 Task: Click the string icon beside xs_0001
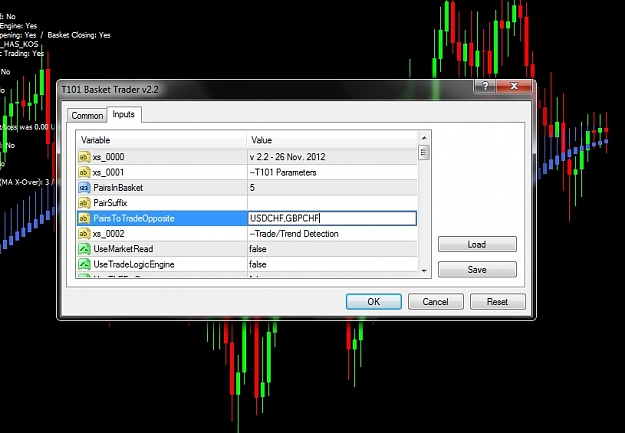(84, 172)
